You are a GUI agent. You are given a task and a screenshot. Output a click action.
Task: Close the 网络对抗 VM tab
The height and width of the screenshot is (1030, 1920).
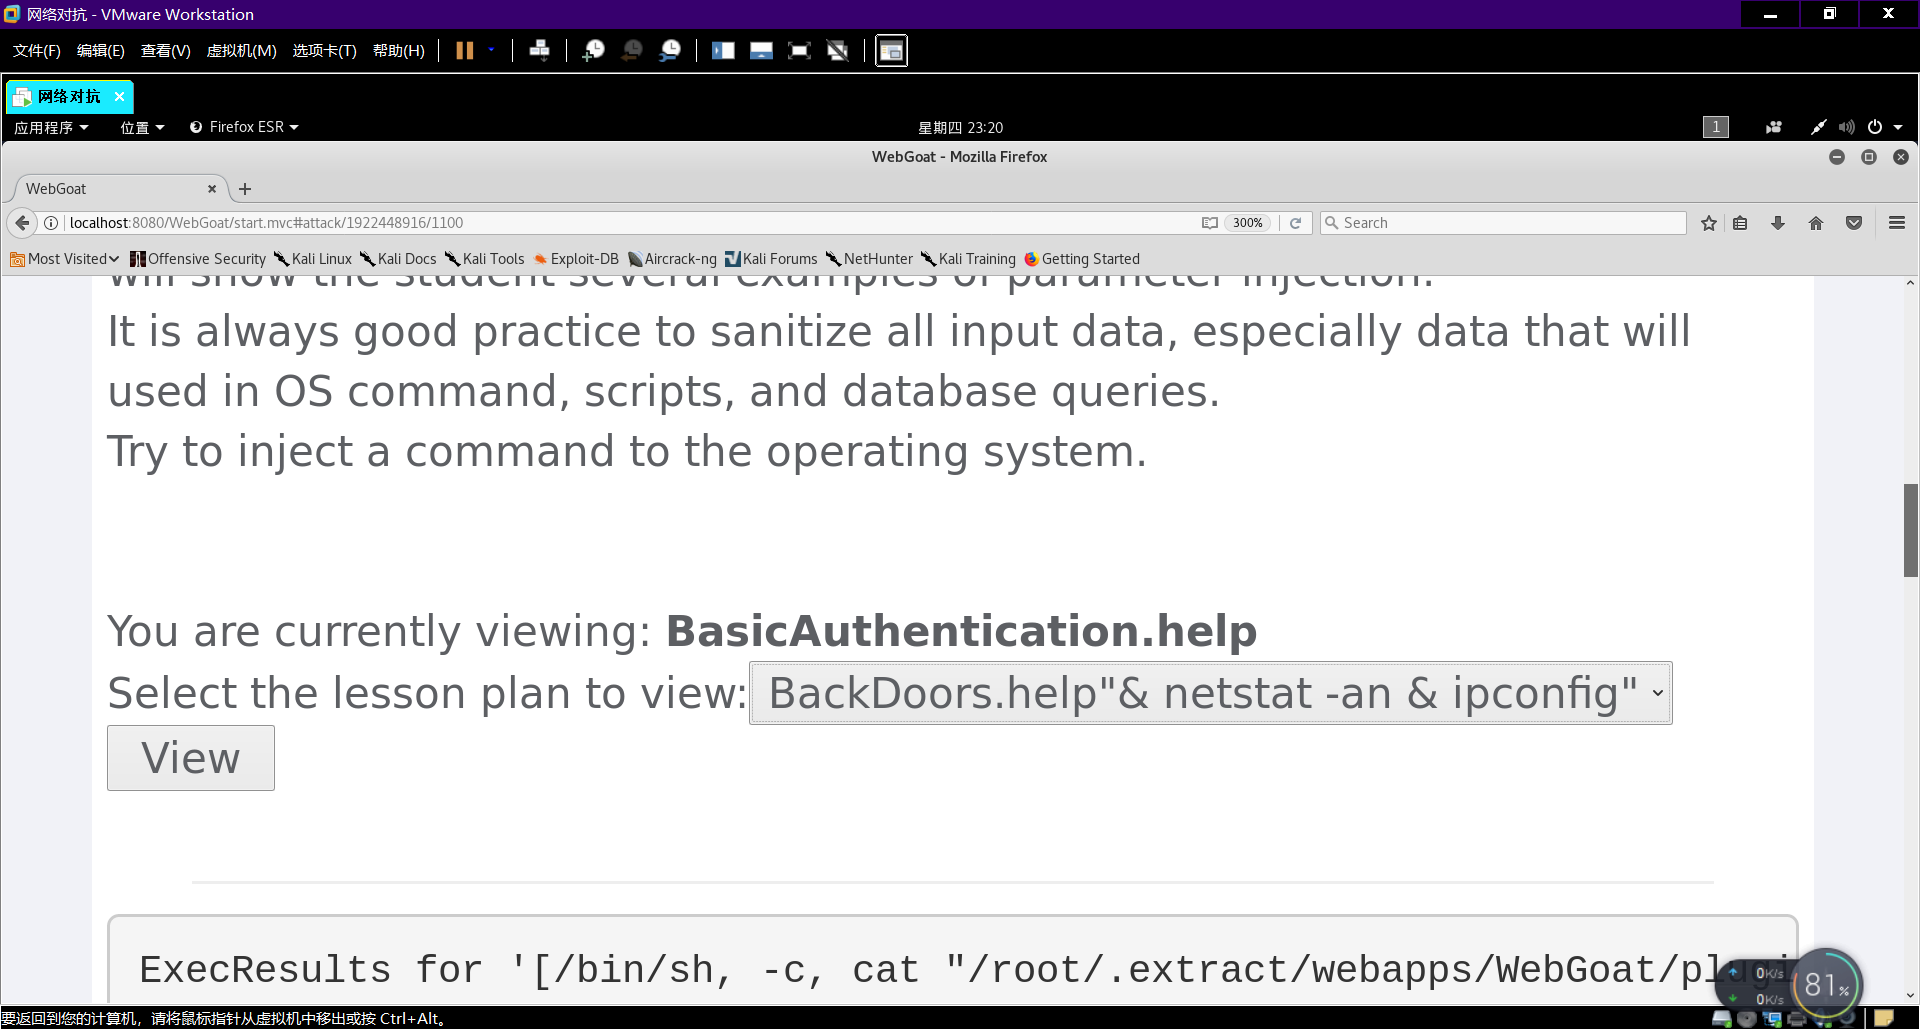coord(119,97)
